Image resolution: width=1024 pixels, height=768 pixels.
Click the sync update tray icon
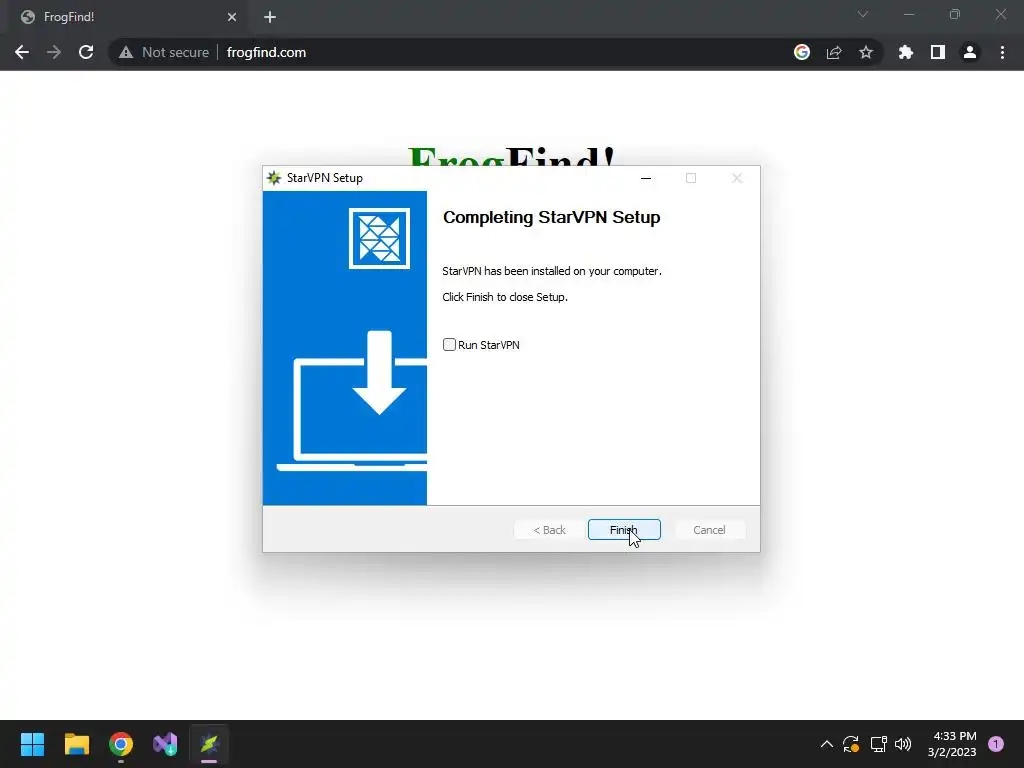tap(851, 744)
